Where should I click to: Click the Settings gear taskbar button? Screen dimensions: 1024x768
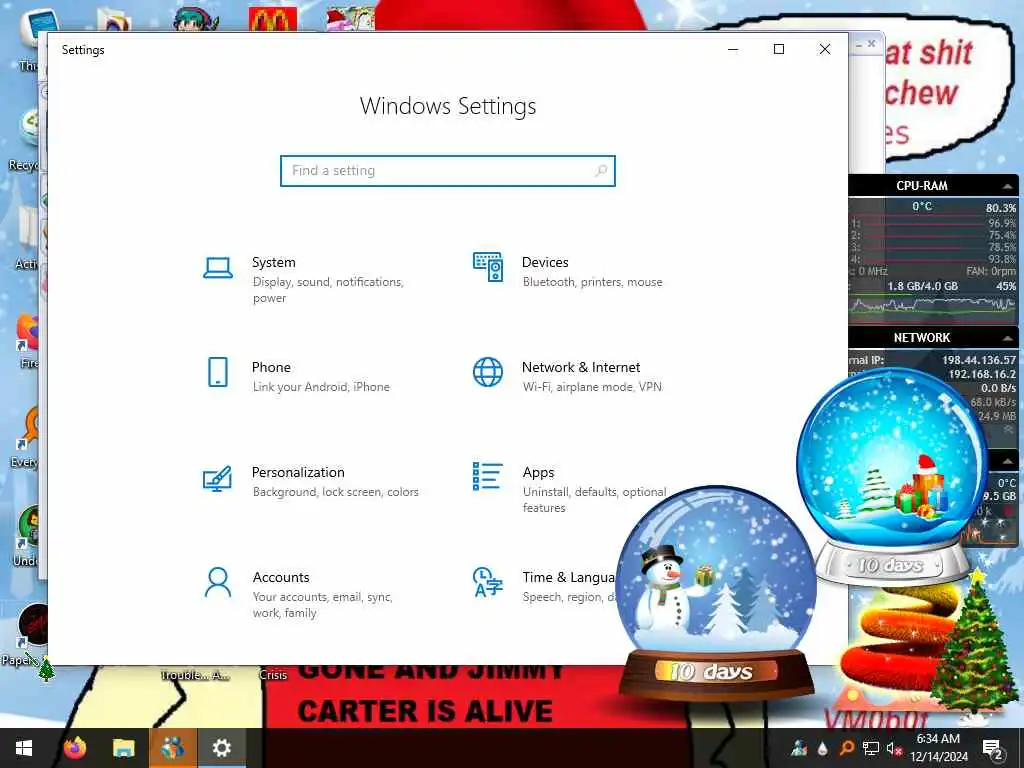pos(221,748)
